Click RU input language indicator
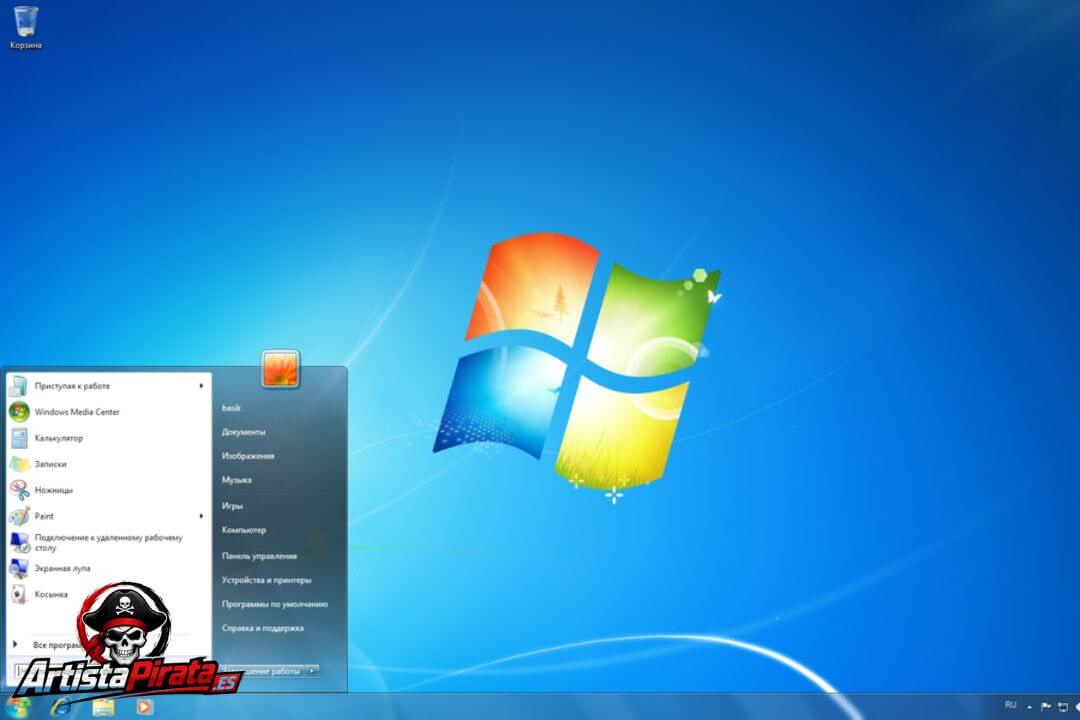 [x=1010, y=705]
